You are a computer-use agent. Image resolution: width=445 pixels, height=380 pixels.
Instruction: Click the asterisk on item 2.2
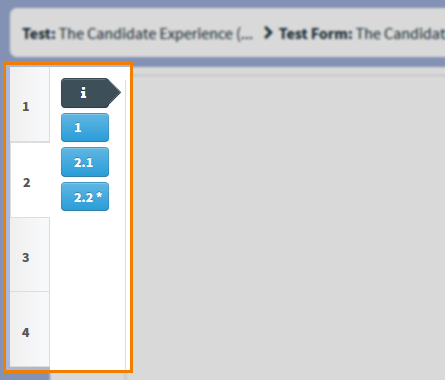pos(99,195)
